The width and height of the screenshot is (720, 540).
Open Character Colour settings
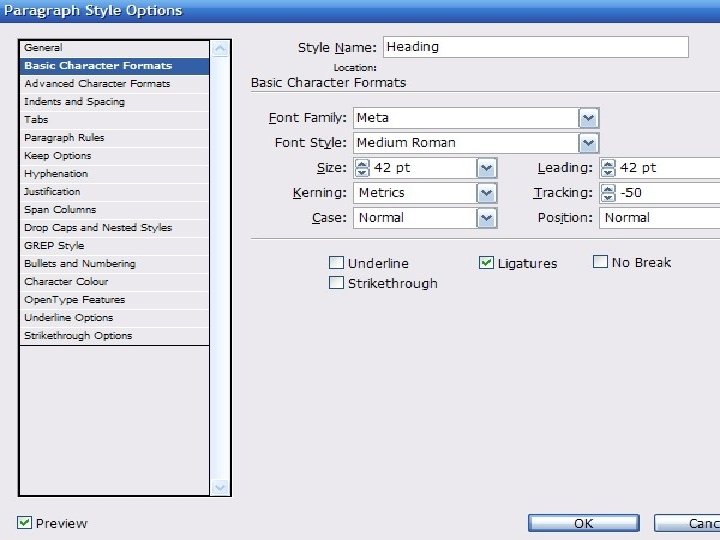pyautogui.click(x=114, y=281)
